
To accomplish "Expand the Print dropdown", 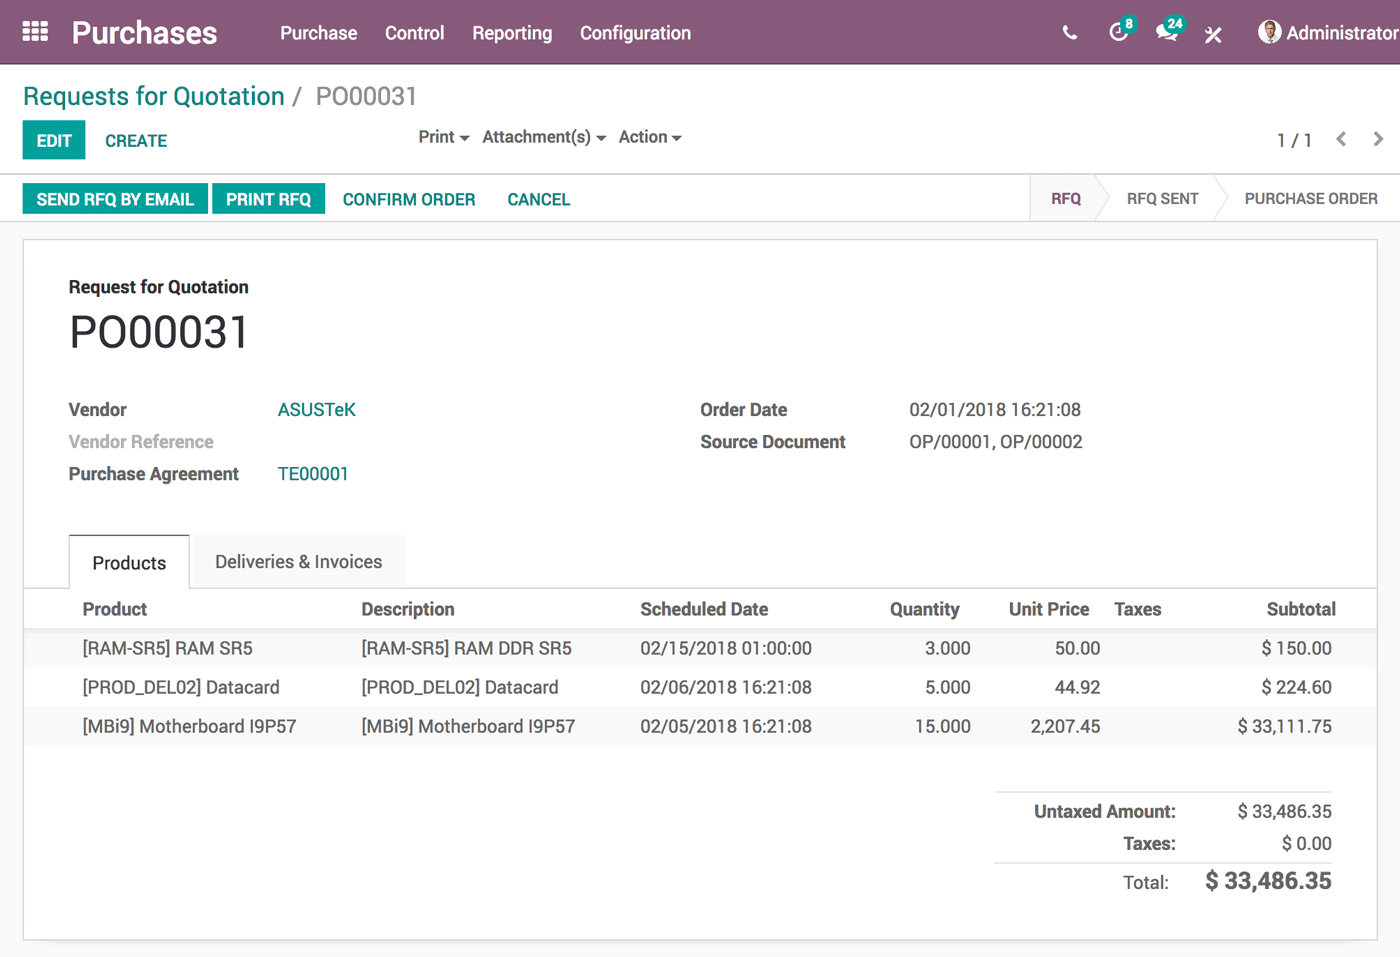I will [443, 137].
